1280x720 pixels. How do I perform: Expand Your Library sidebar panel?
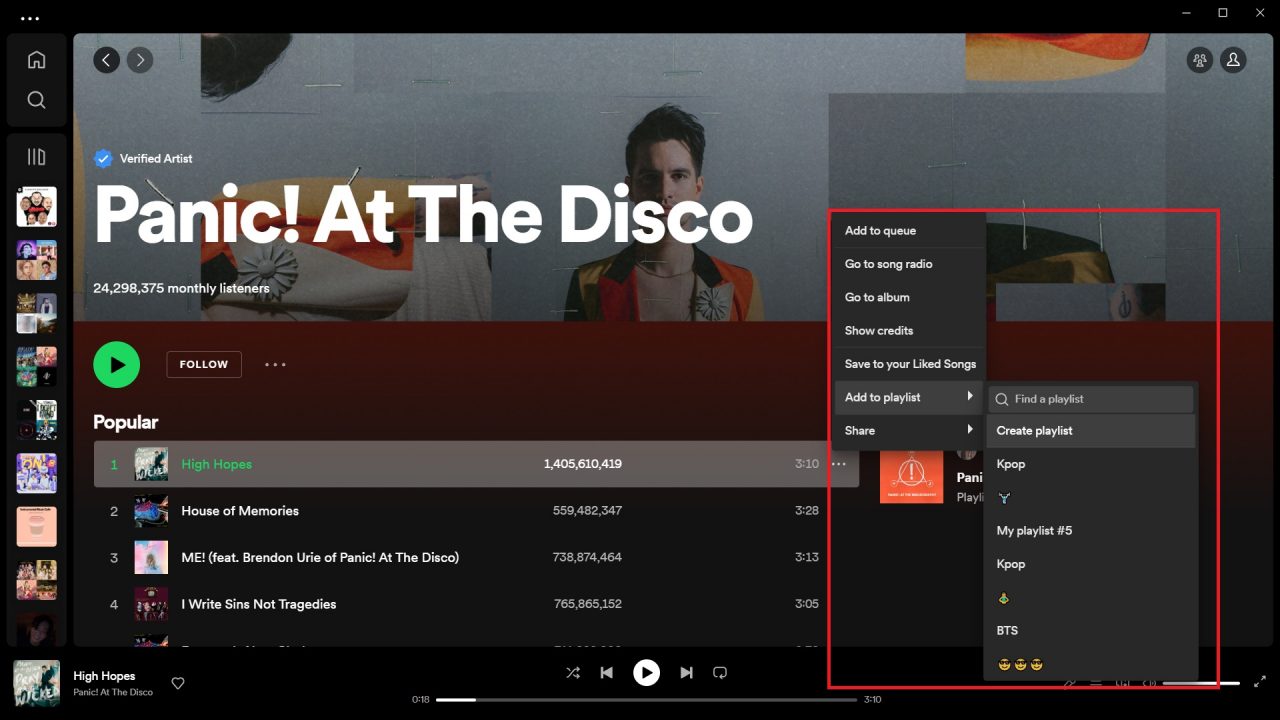36,156
